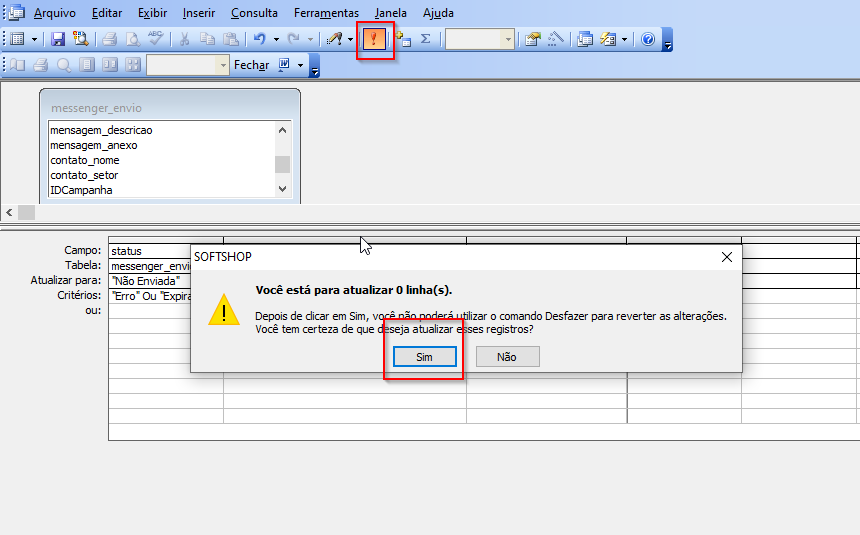
Task: Click the Run query exclamation icon
Action: (375, 39)
